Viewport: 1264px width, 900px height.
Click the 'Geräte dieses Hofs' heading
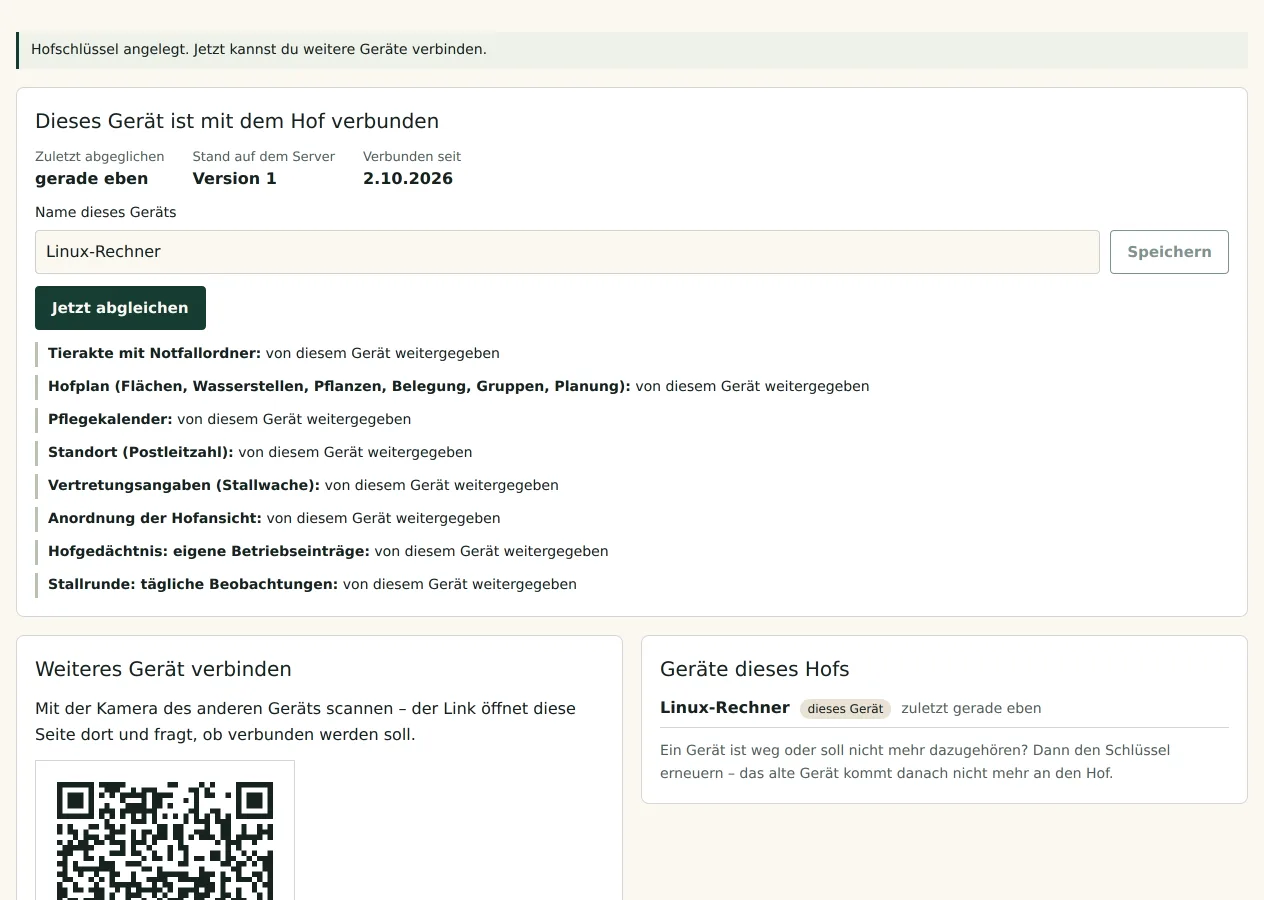pyautogui.click(x=755, y=669)
